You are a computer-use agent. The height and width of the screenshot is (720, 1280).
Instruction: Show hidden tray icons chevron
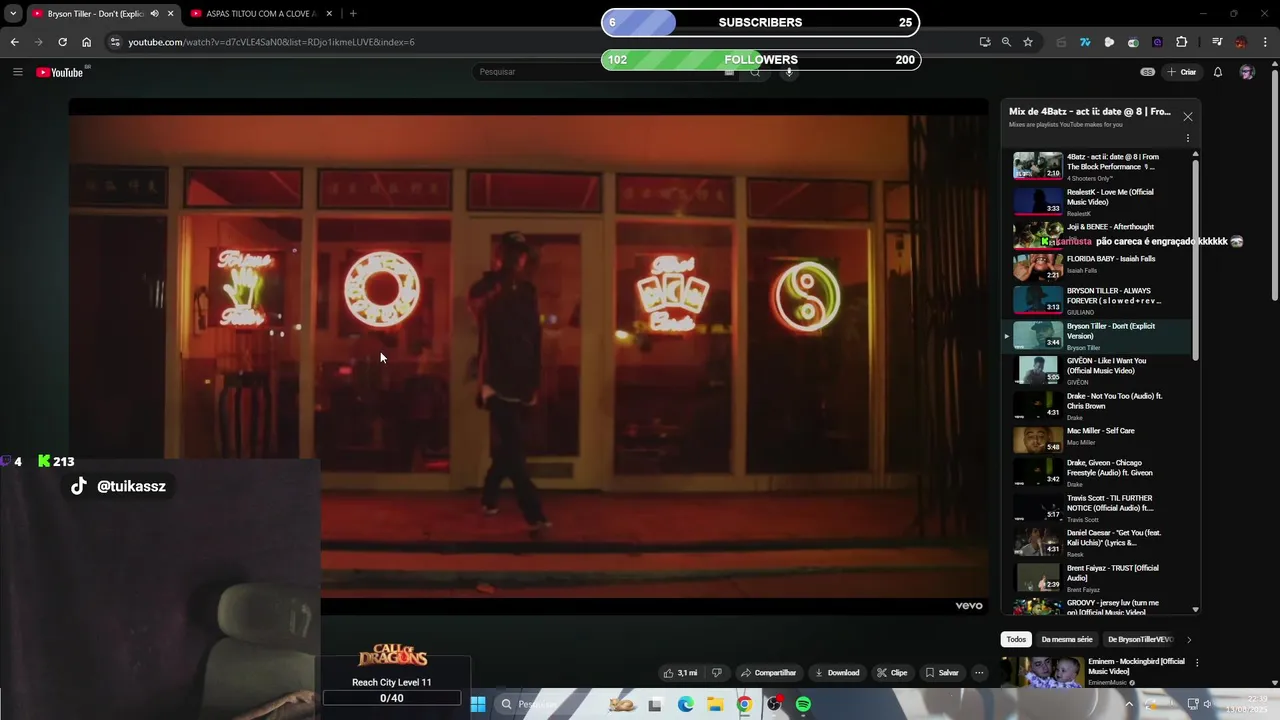1130,704
